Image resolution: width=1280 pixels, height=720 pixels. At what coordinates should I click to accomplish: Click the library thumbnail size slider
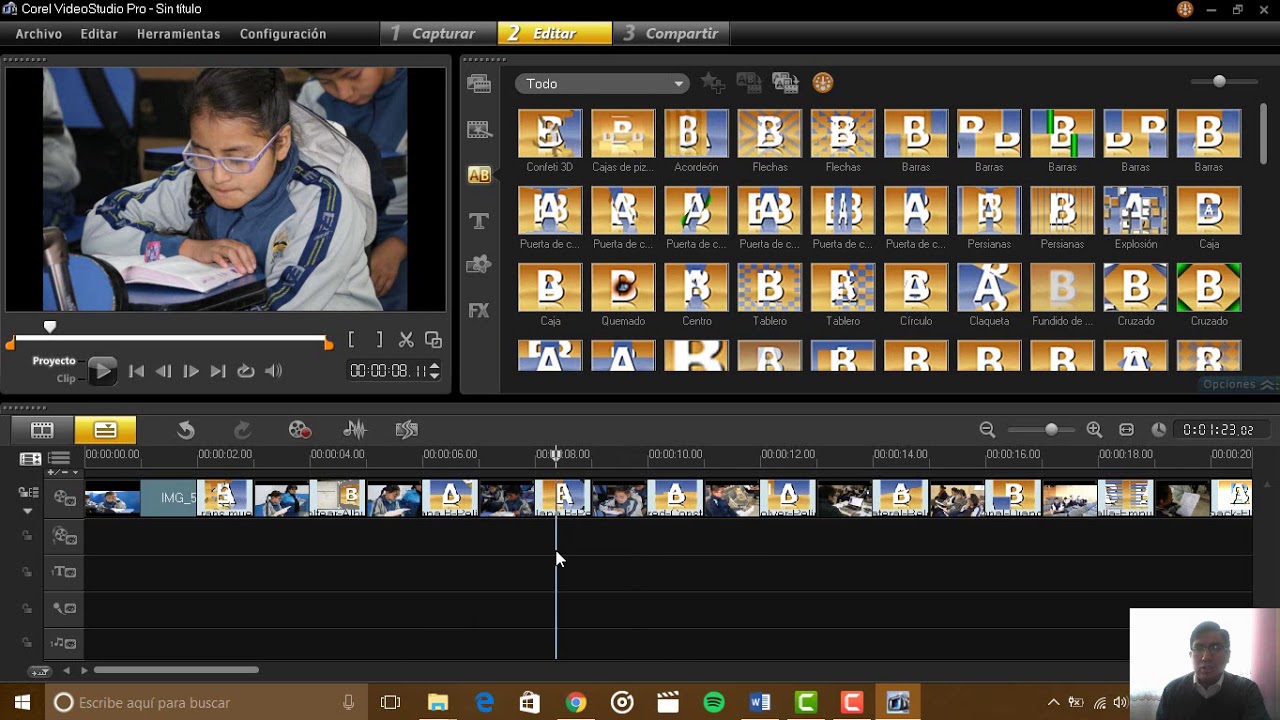(1220, 81)
